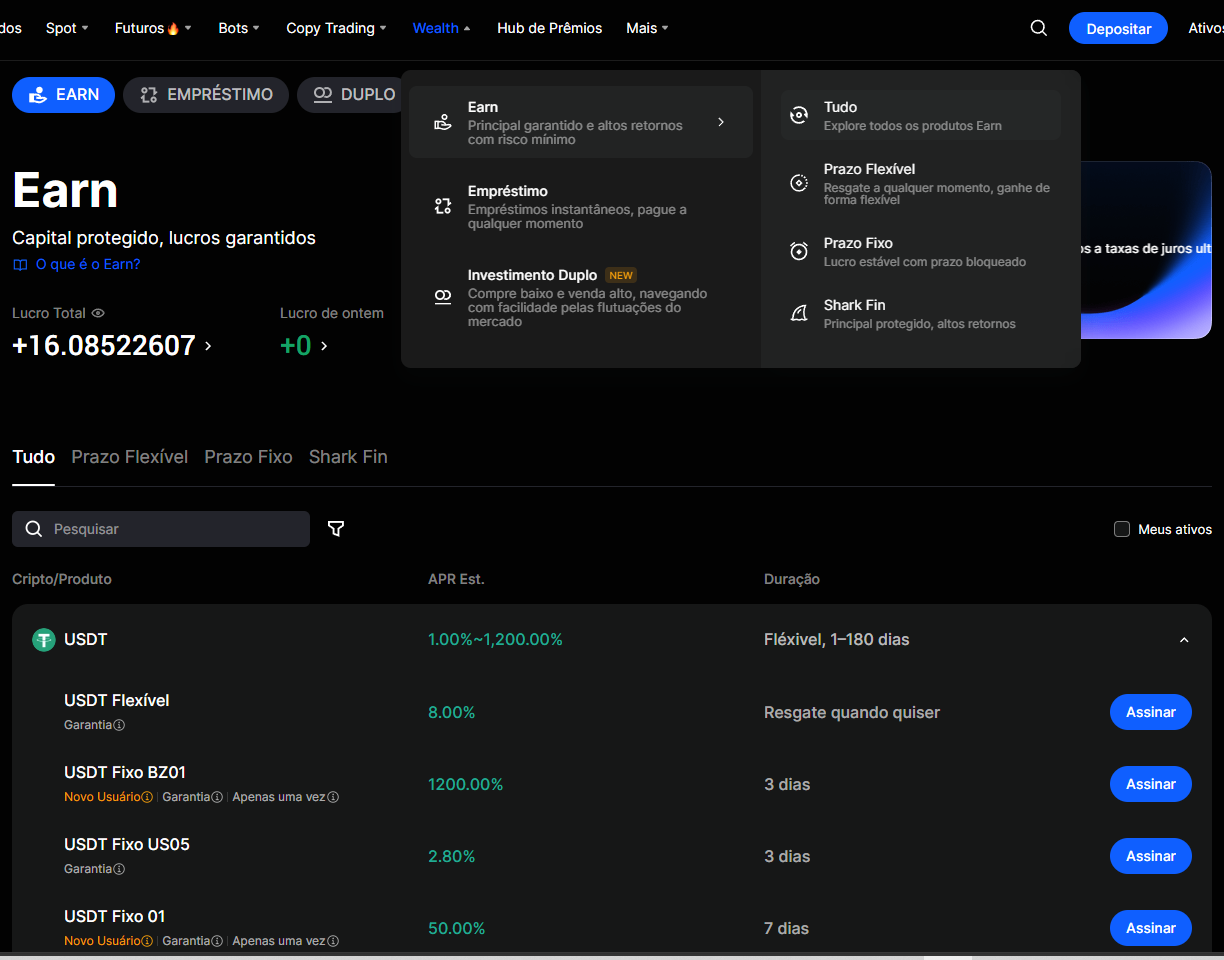Click the USDT coin logo icon
Viewport: 1224px width, 960px height.
[43, 639]
